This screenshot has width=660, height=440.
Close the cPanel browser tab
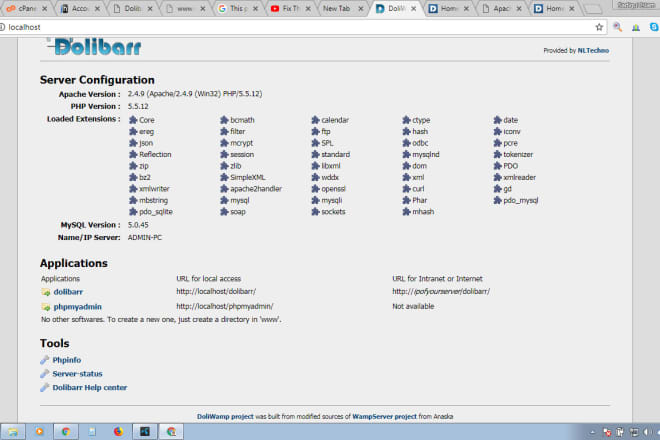(x=45, y=8)
